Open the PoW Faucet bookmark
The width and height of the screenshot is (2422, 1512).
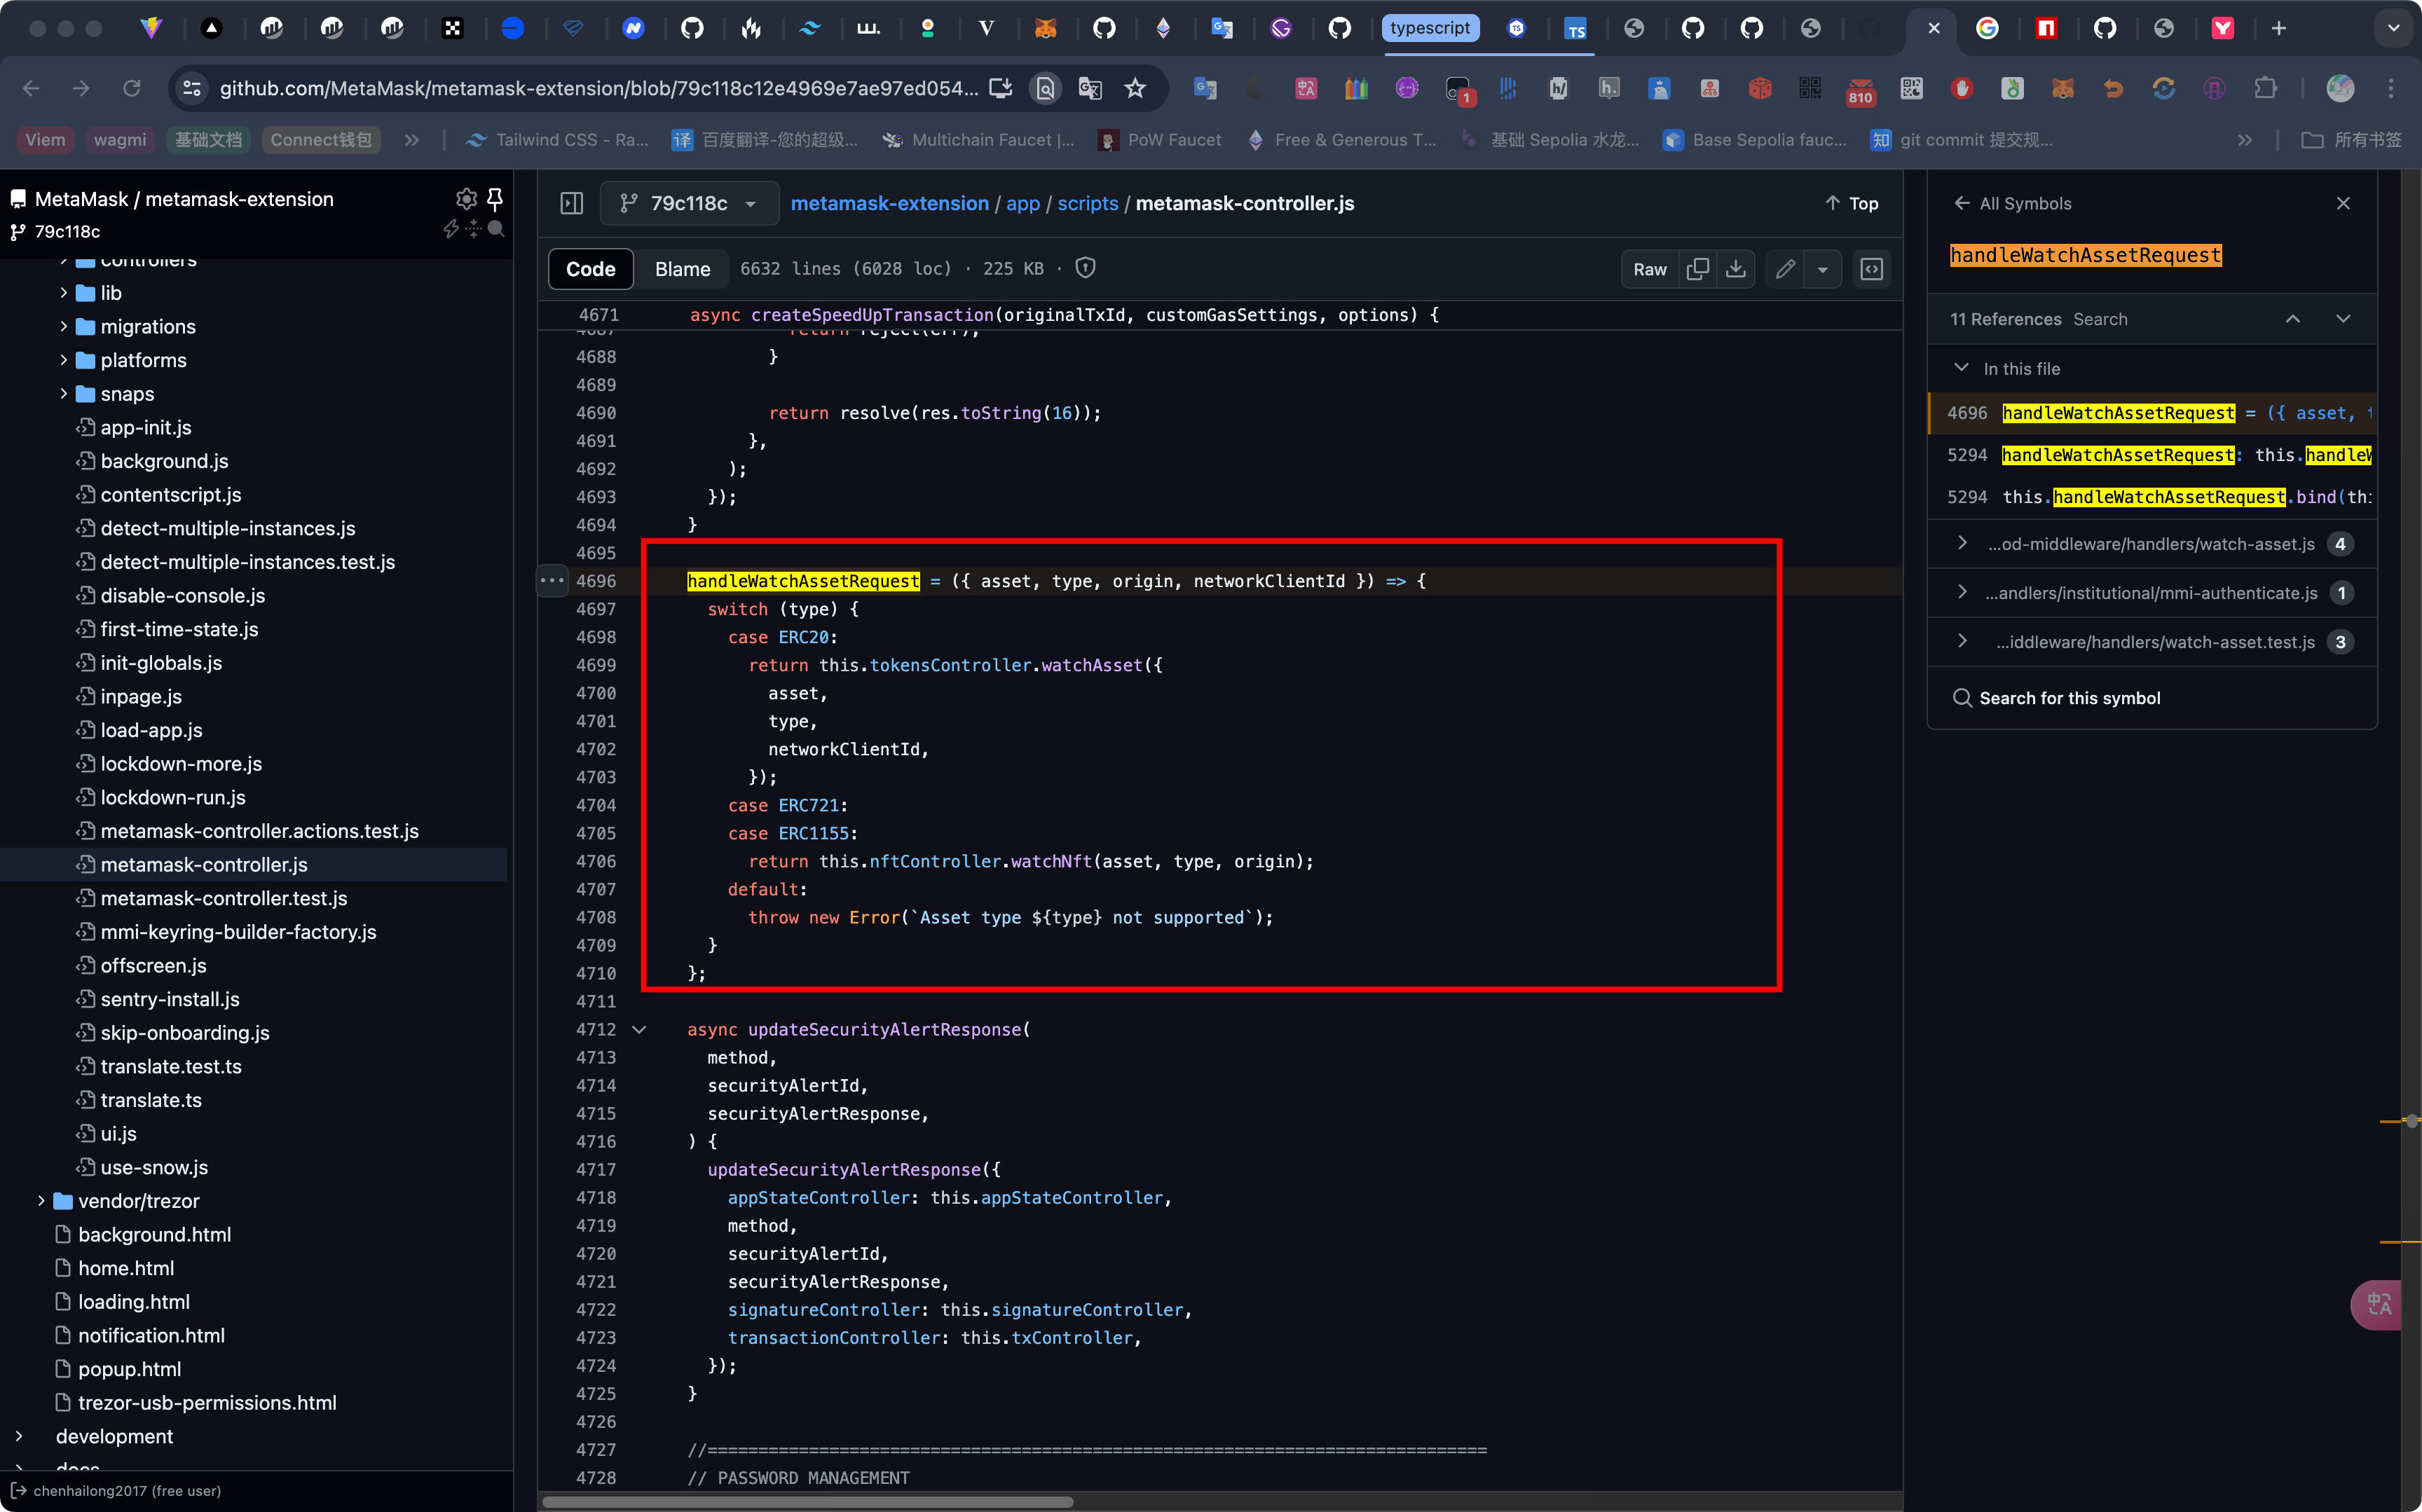coord(1160,140)
